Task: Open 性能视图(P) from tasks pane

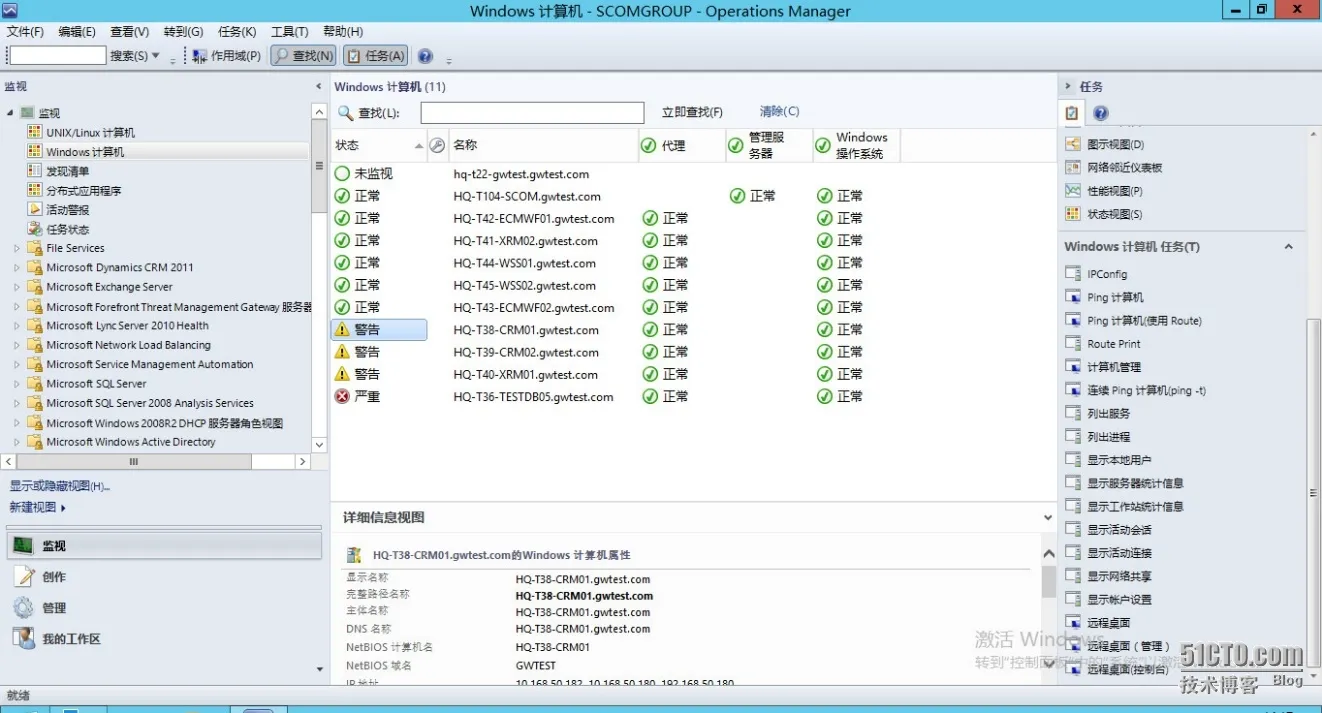Action: tap(1114, 191)
